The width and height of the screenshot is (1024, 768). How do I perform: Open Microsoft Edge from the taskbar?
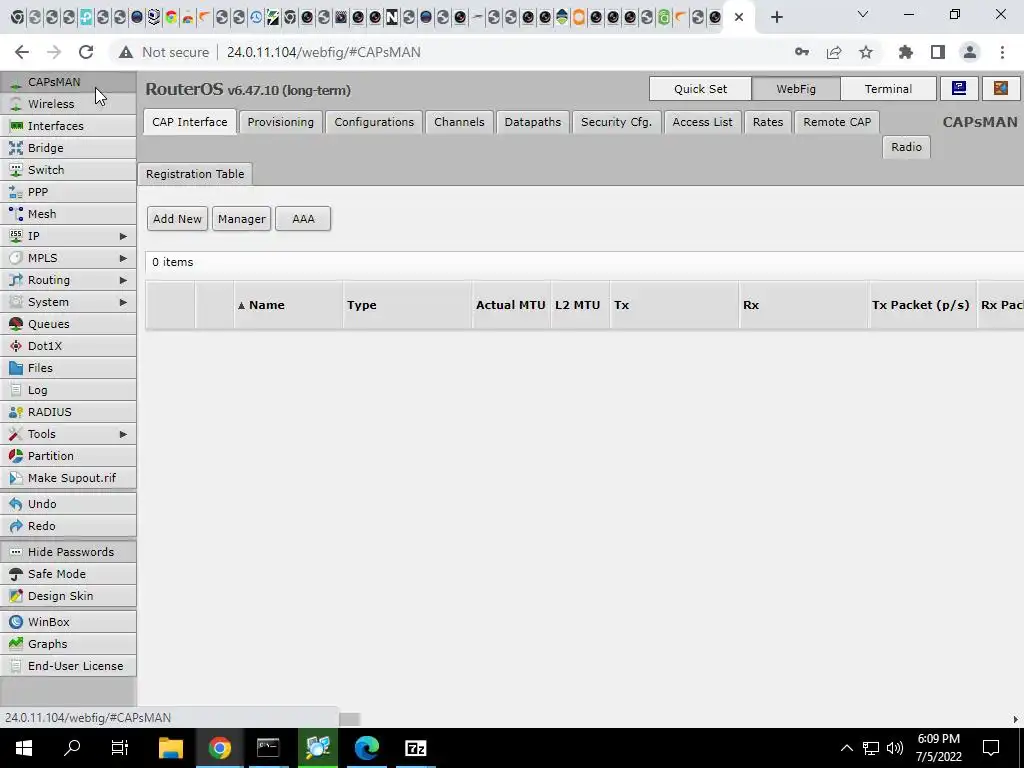pyautogui.click(x=366, y=748)
